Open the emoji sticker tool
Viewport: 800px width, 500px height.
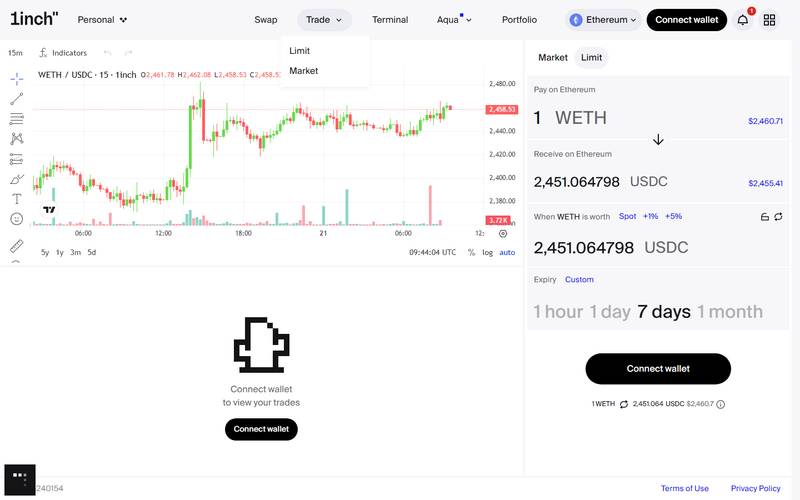[16, 219]
